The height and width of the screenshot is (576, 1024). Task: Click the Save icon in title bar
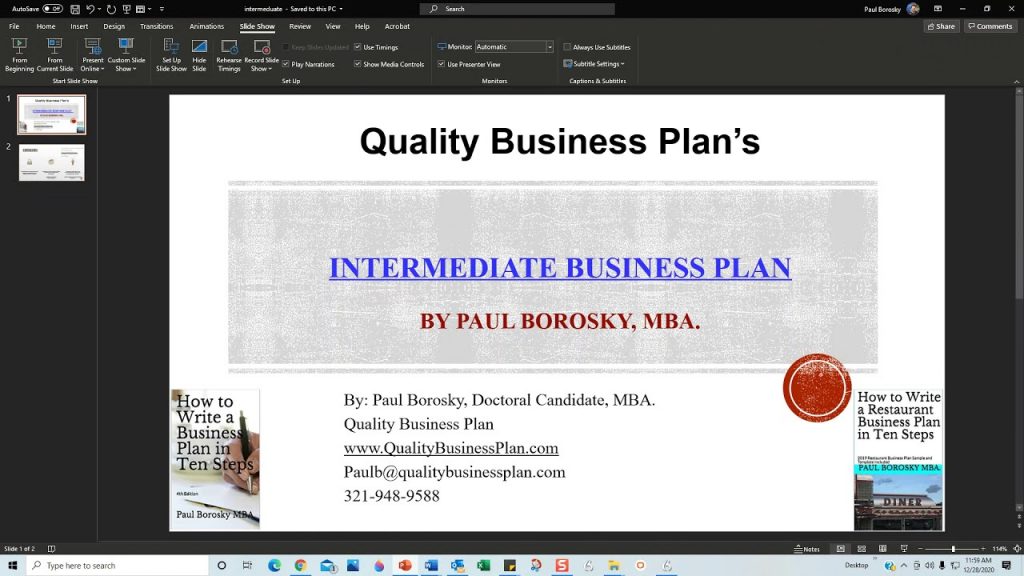[x=75, y=9]
